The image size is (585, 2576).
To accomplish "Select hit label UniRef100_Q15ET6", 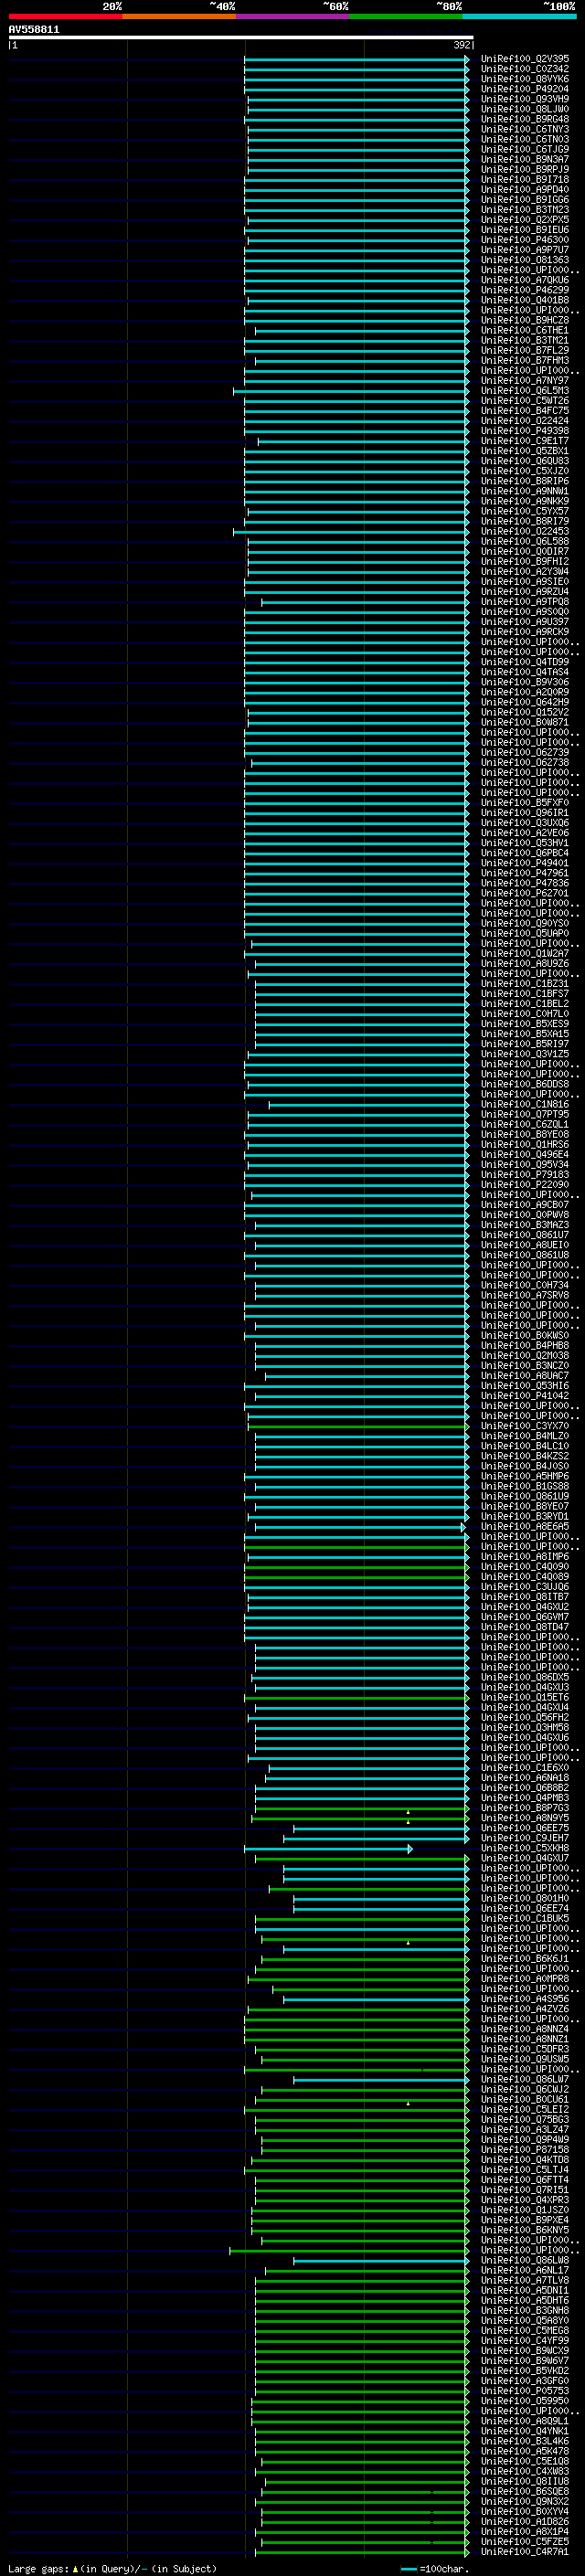I will (x=524, y=1698).
